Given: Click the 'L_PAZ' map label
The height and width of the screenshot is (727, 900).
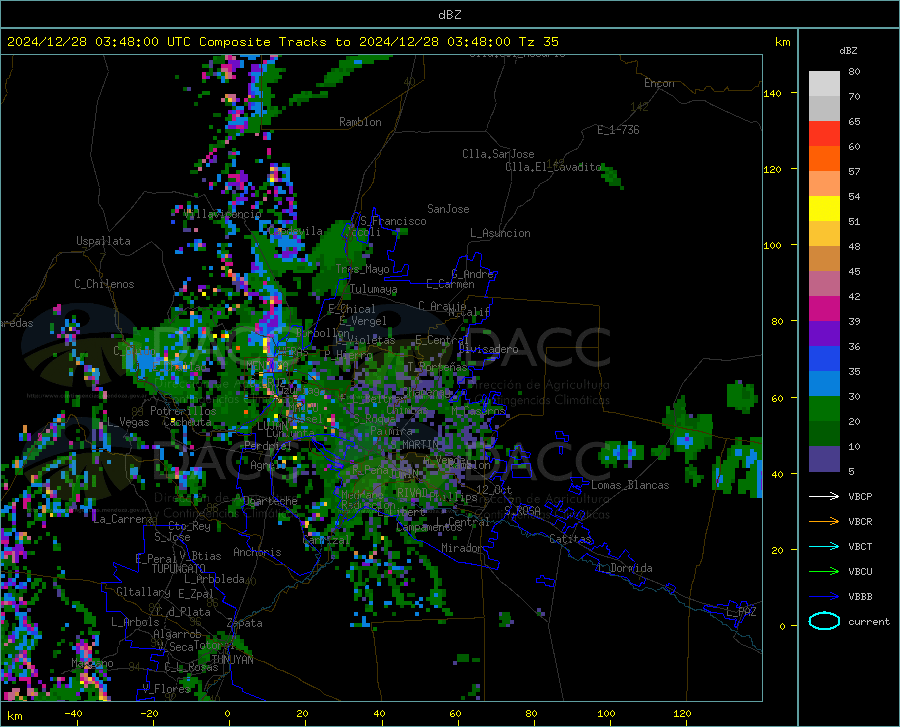Looking at the screenshot, I should [x=741, y=612].
